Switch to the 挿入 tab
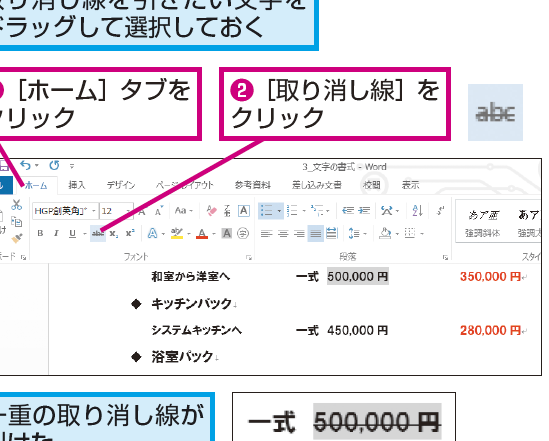The width and height of the screenshot is (549, 441). click(x=77, y=185)
